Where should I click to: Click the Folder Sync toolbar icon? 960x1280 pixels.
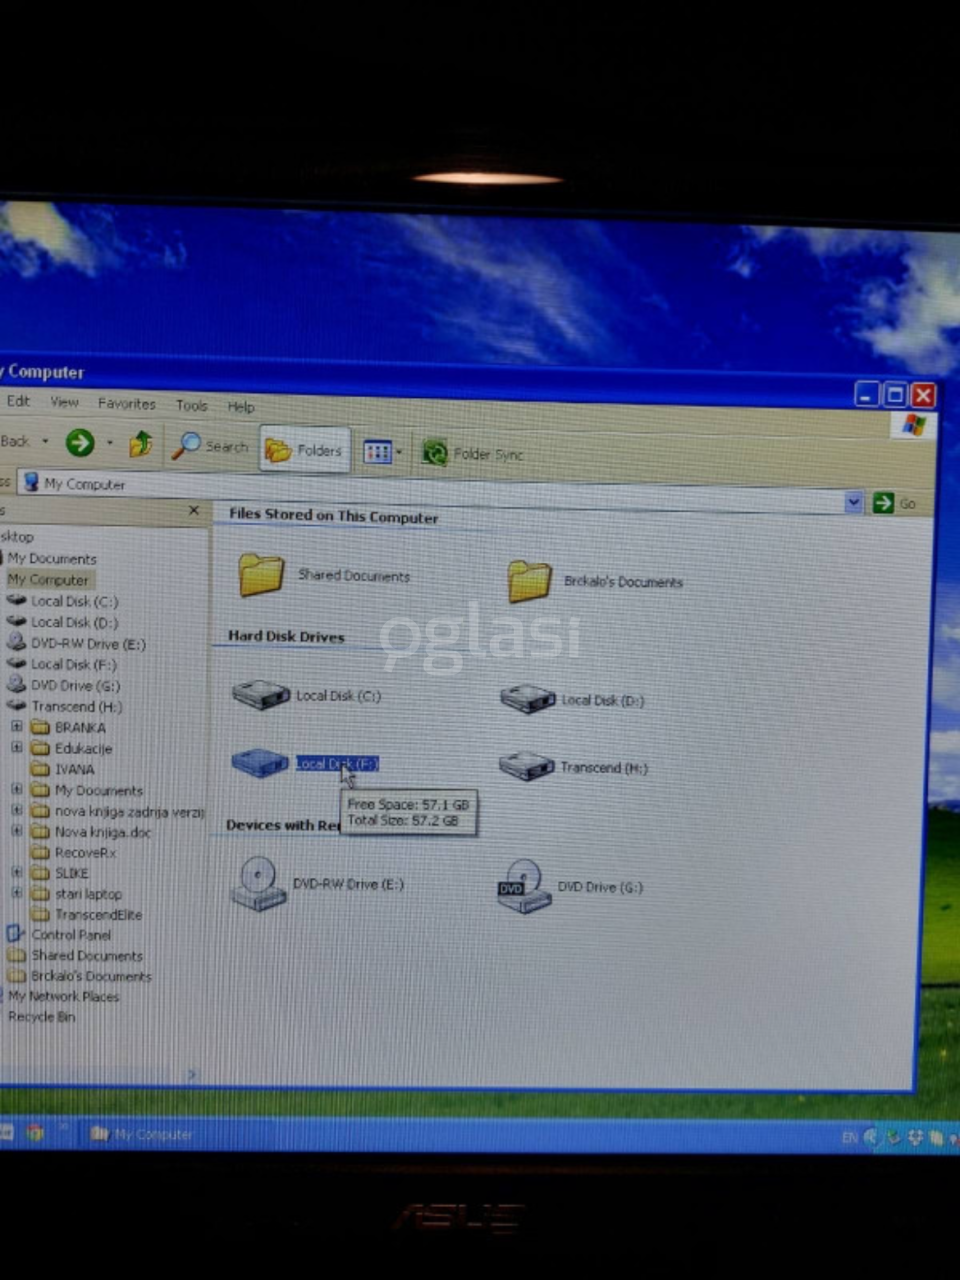click(434, 453)
